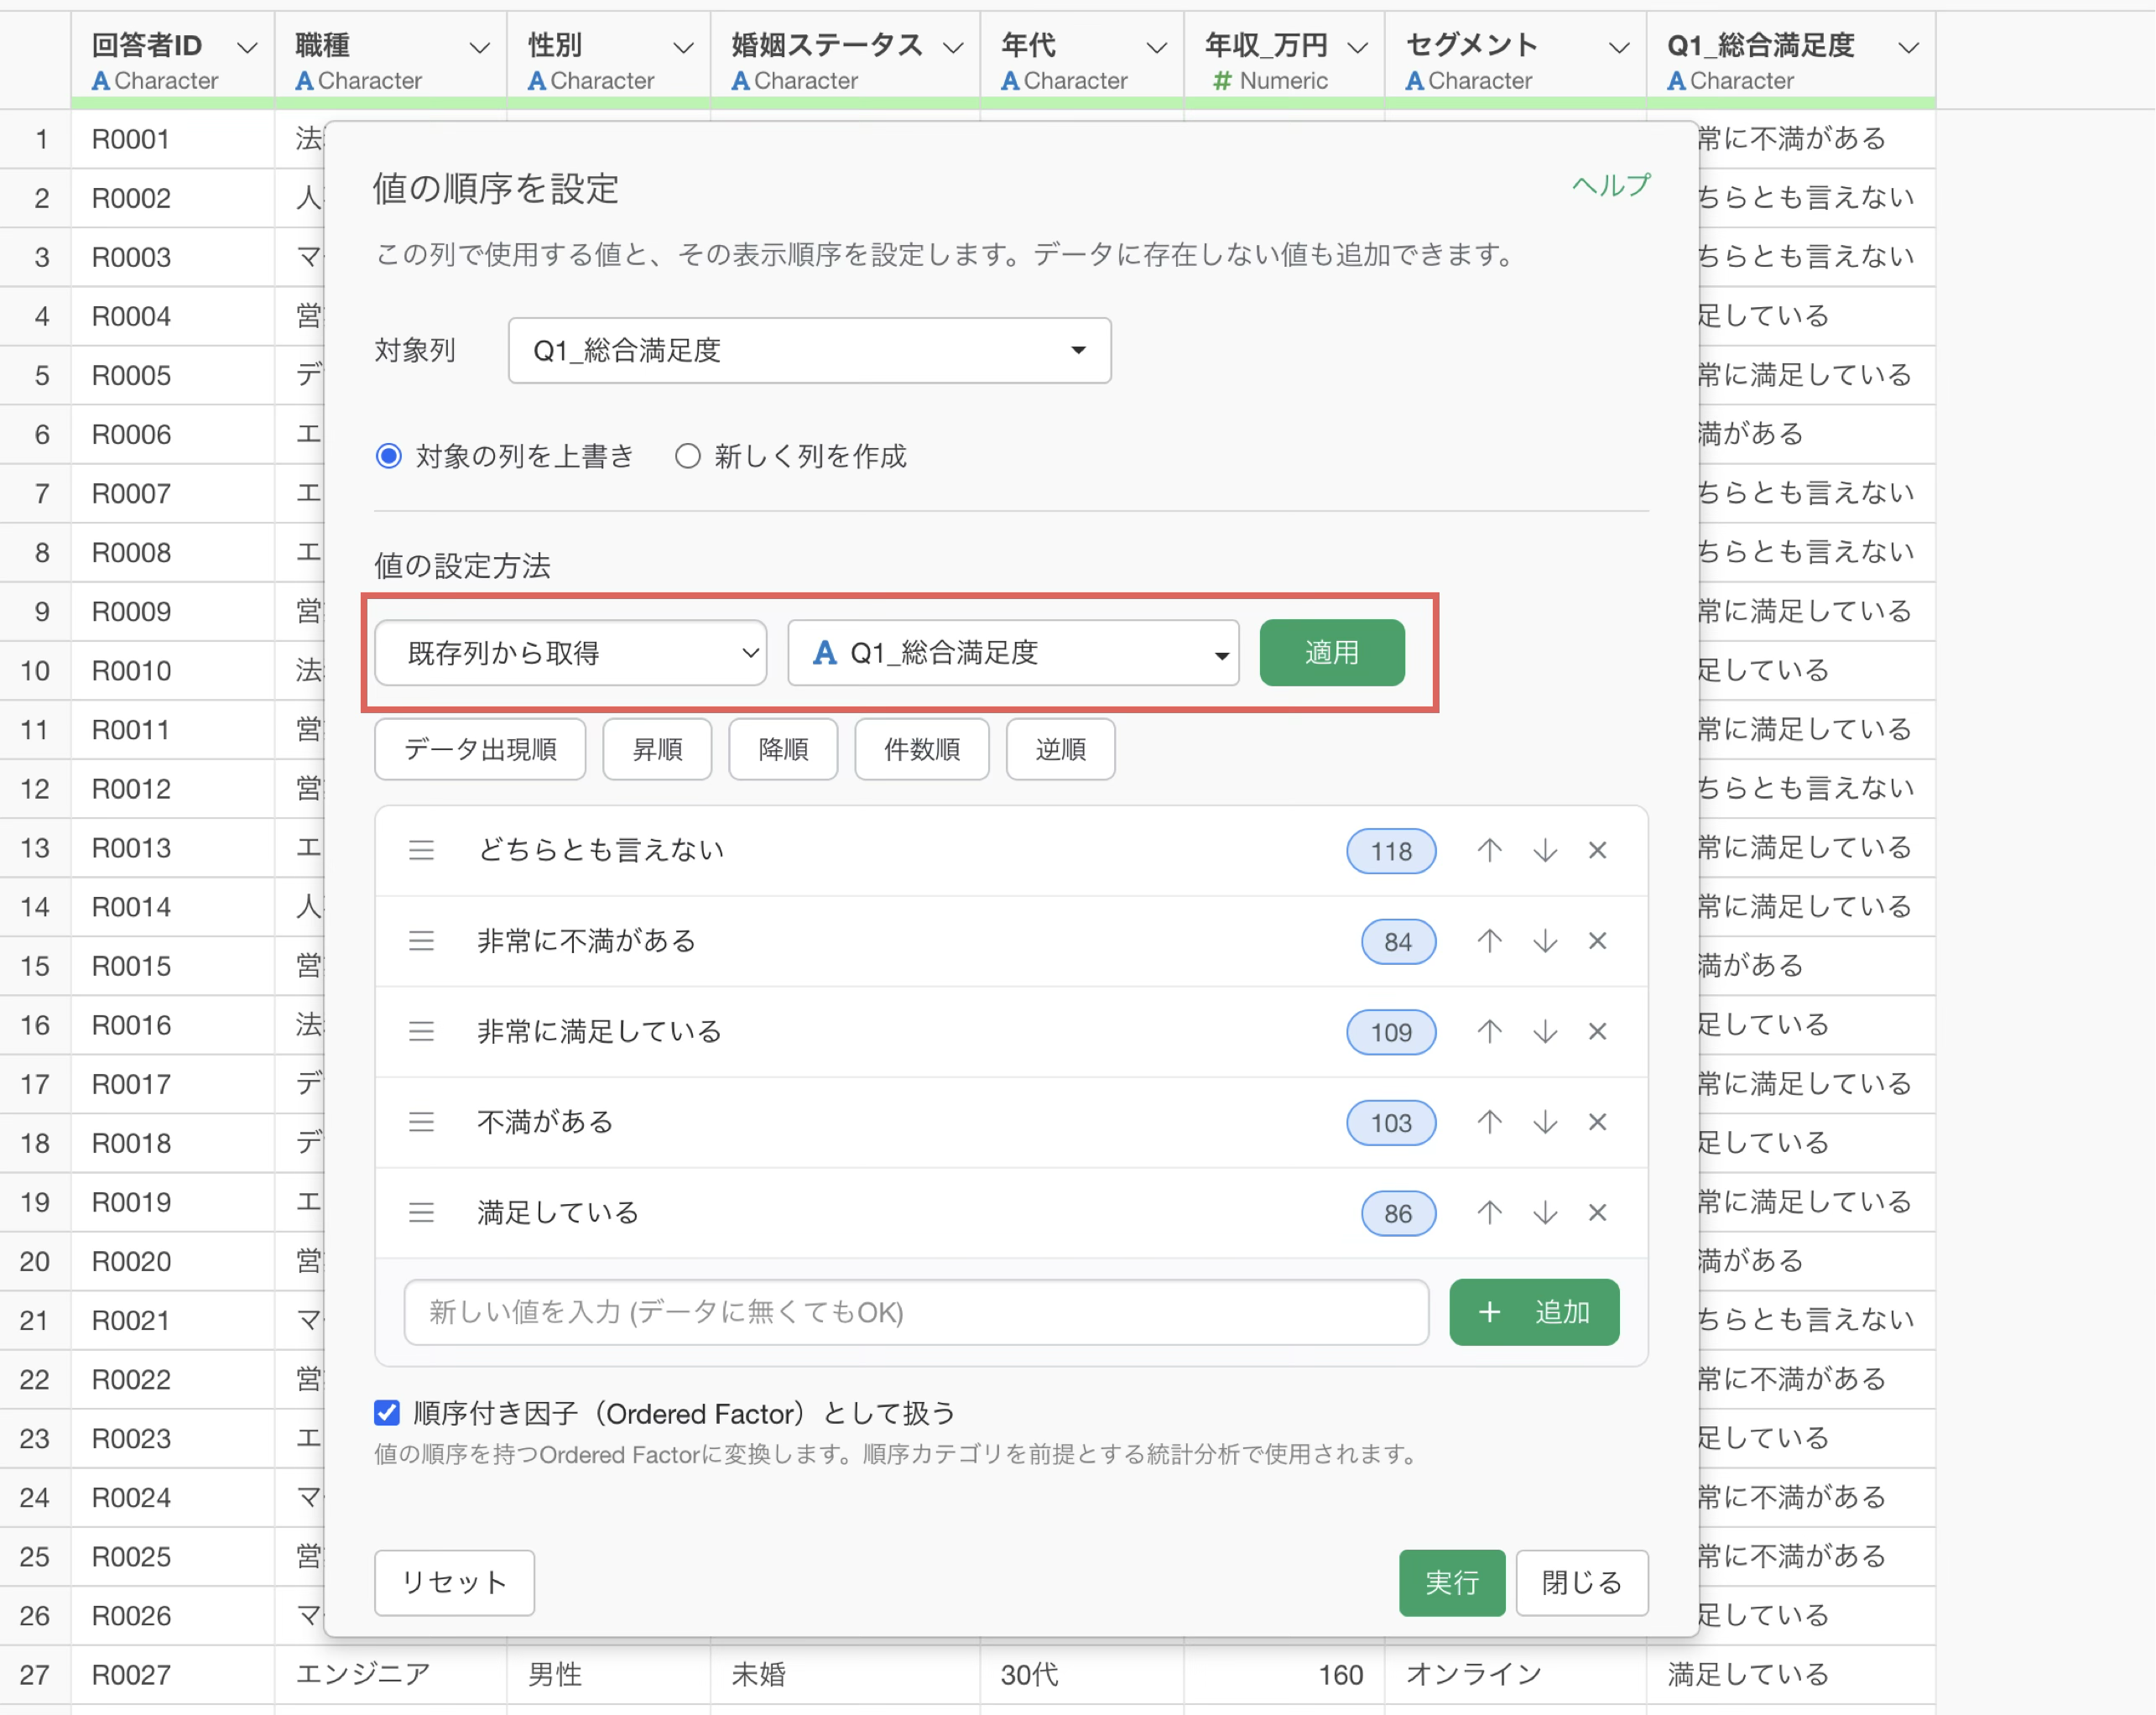Open the ヘルプ link

[1611, 185]
